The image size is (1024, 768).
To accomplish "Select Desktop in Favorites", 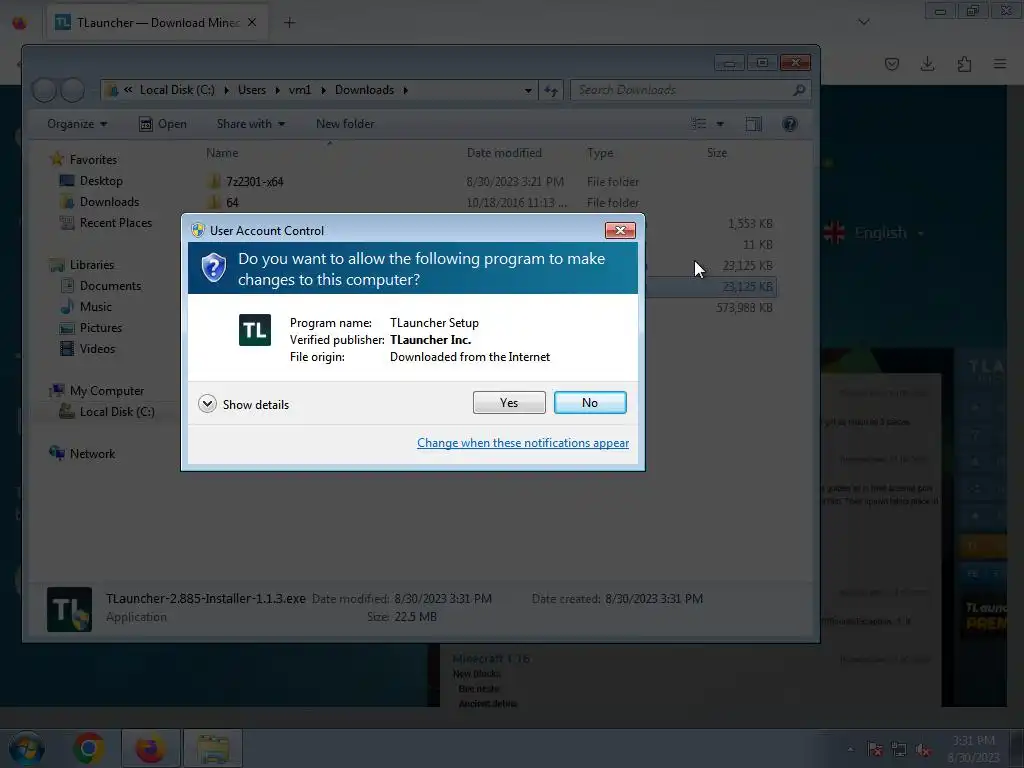I will [x=101, y=181].
